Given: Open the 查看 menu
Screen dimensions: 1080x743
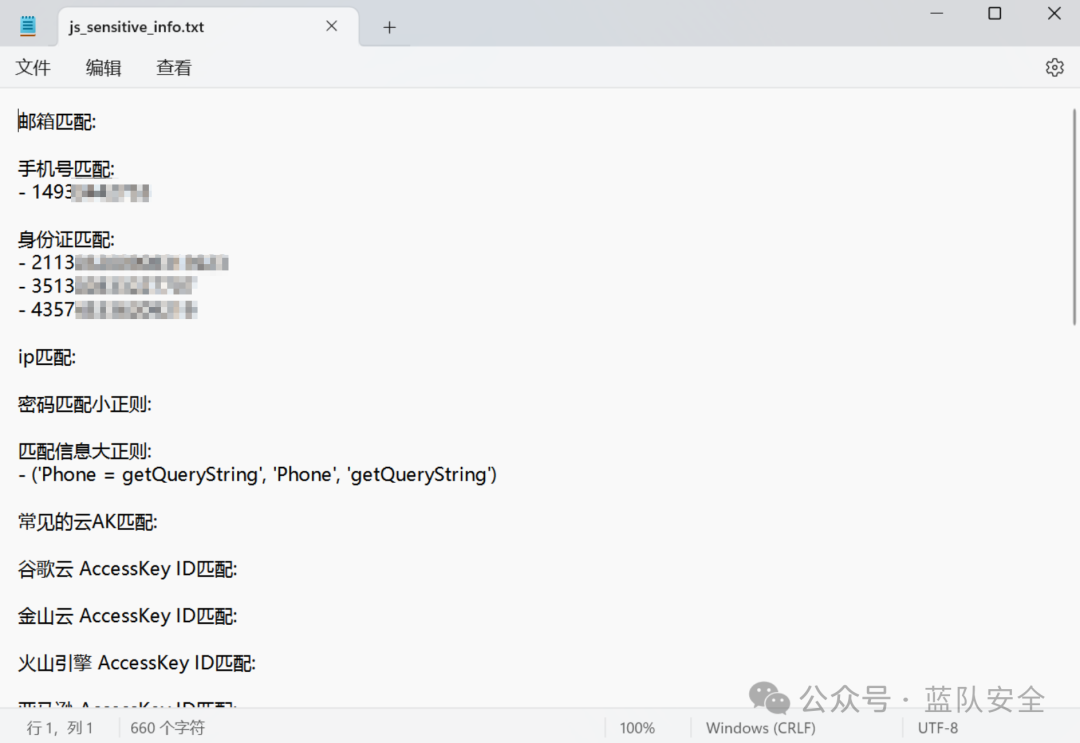Looking at the screenshot, I should coord(174,67).
